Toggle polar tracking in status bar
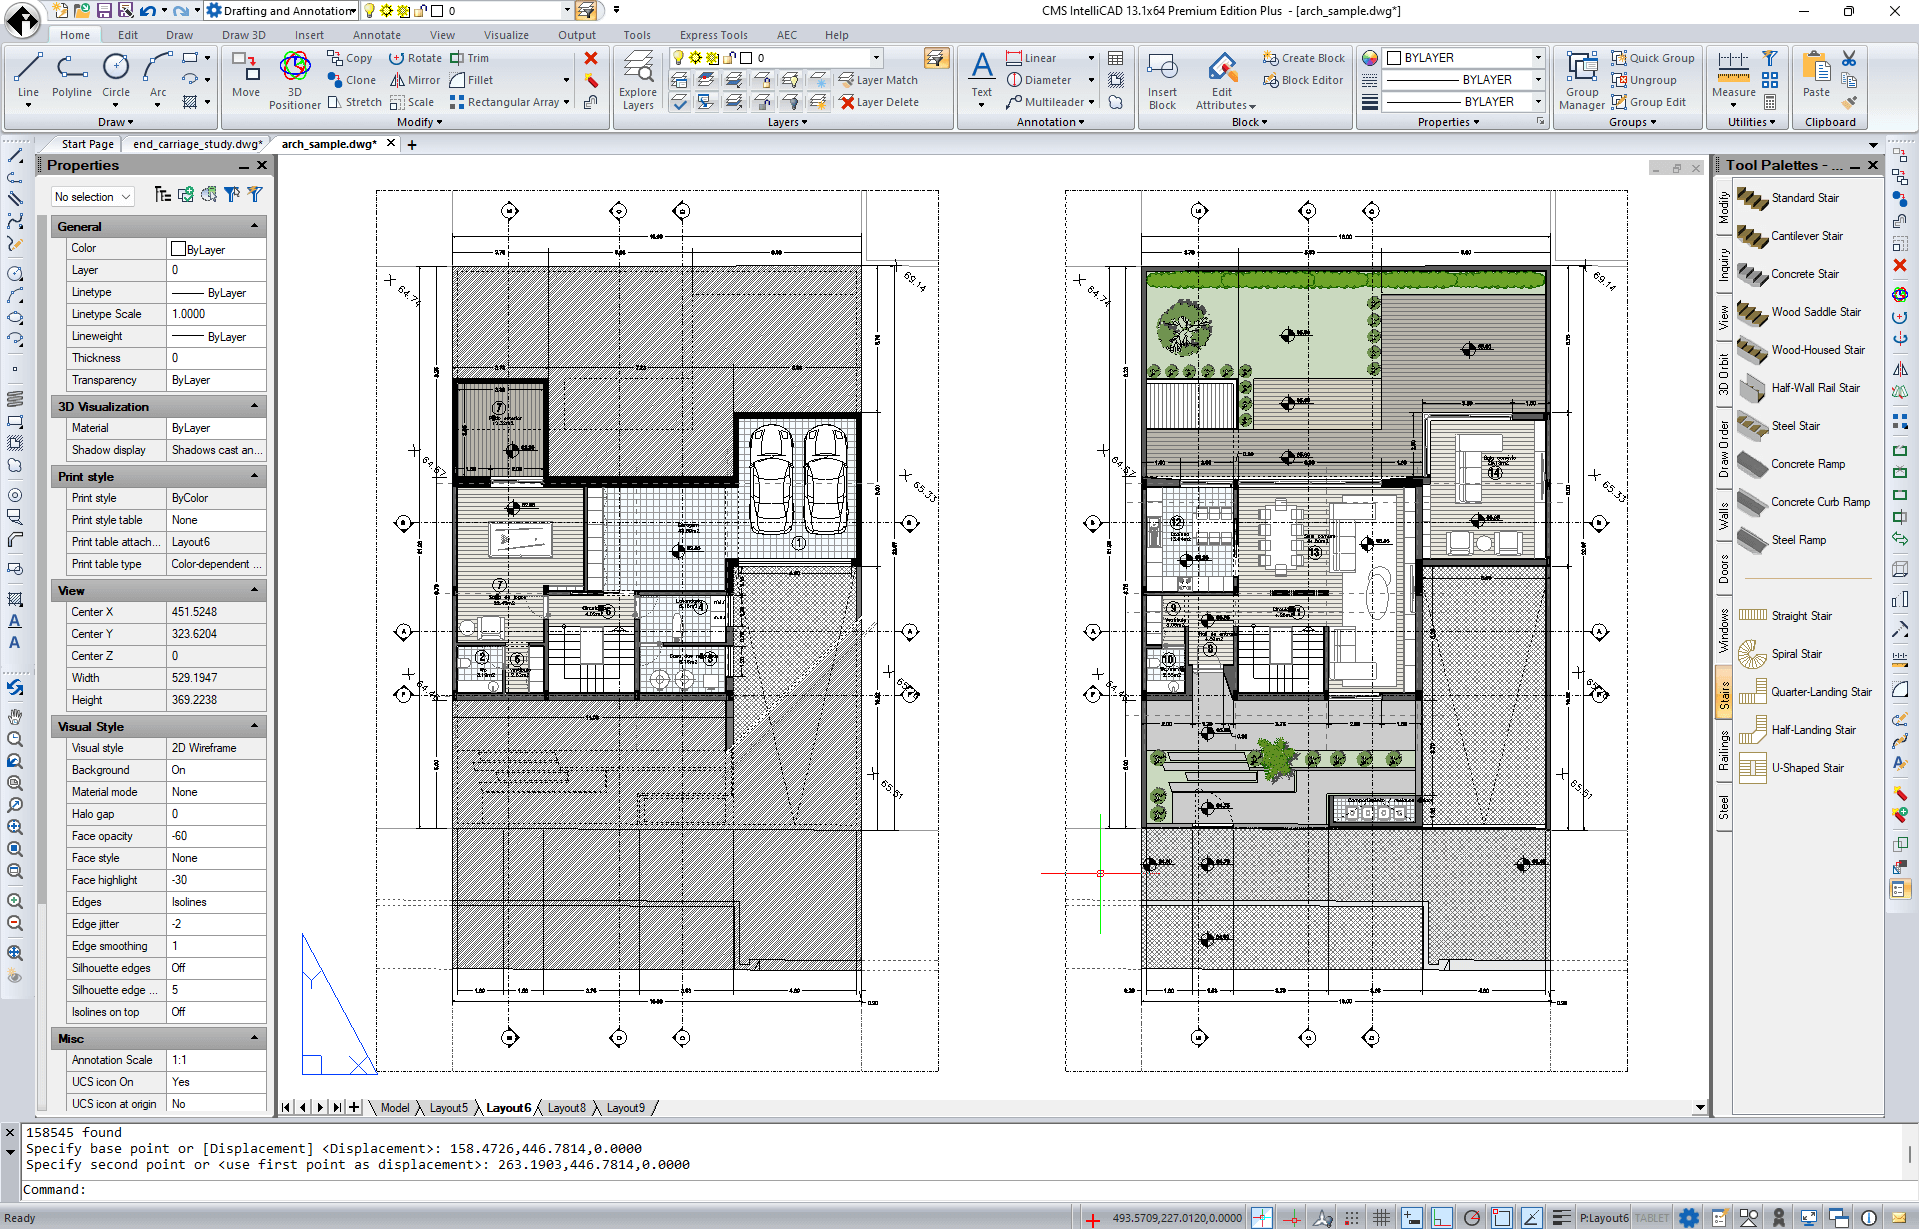The height and width of the screenshot is (1229, 1919). [x=1471, y=1218]
